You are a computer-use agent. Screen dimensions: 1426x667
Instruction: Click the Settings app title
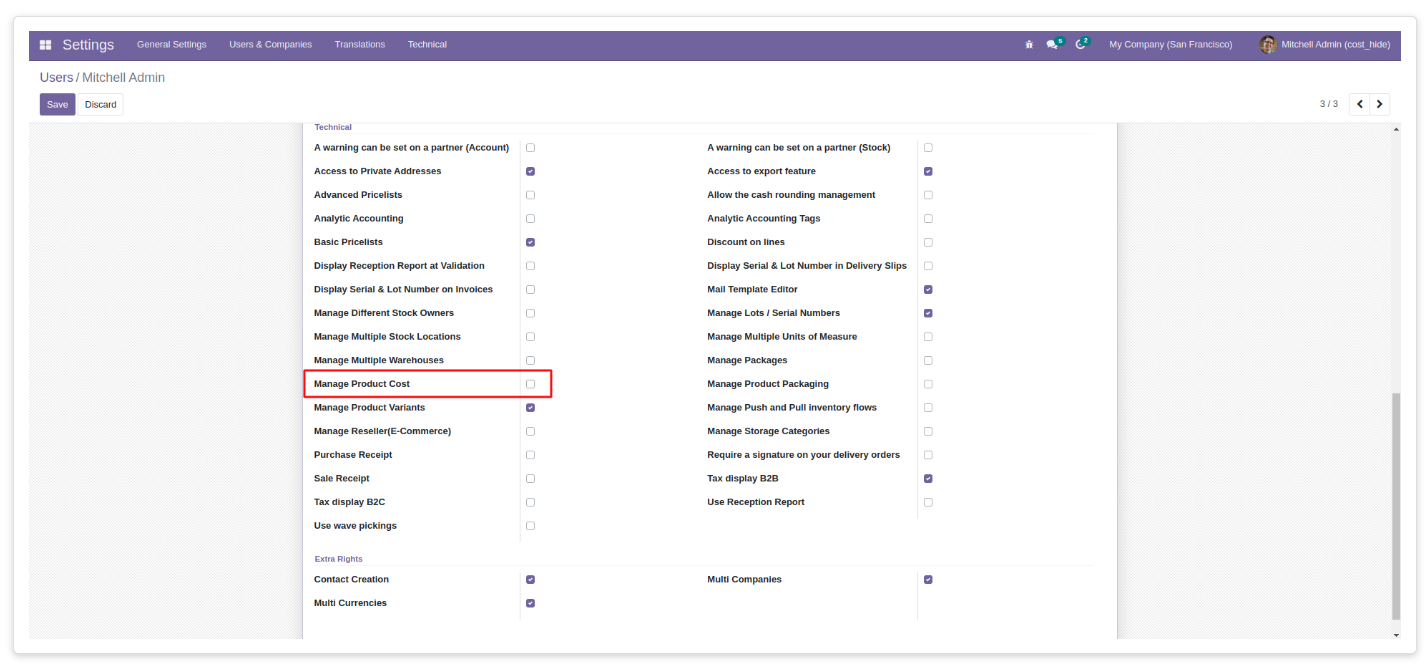[88, 45]
